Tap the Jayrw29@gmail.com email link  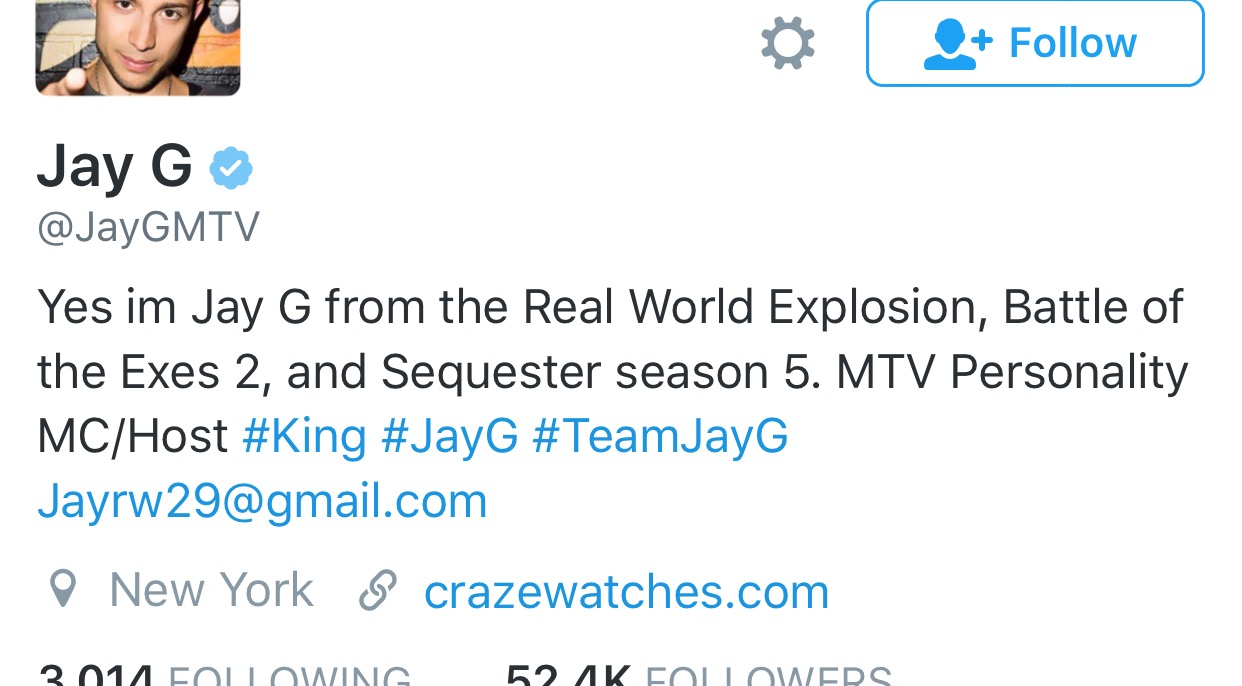pyautogui.click(x=262, y=501)
